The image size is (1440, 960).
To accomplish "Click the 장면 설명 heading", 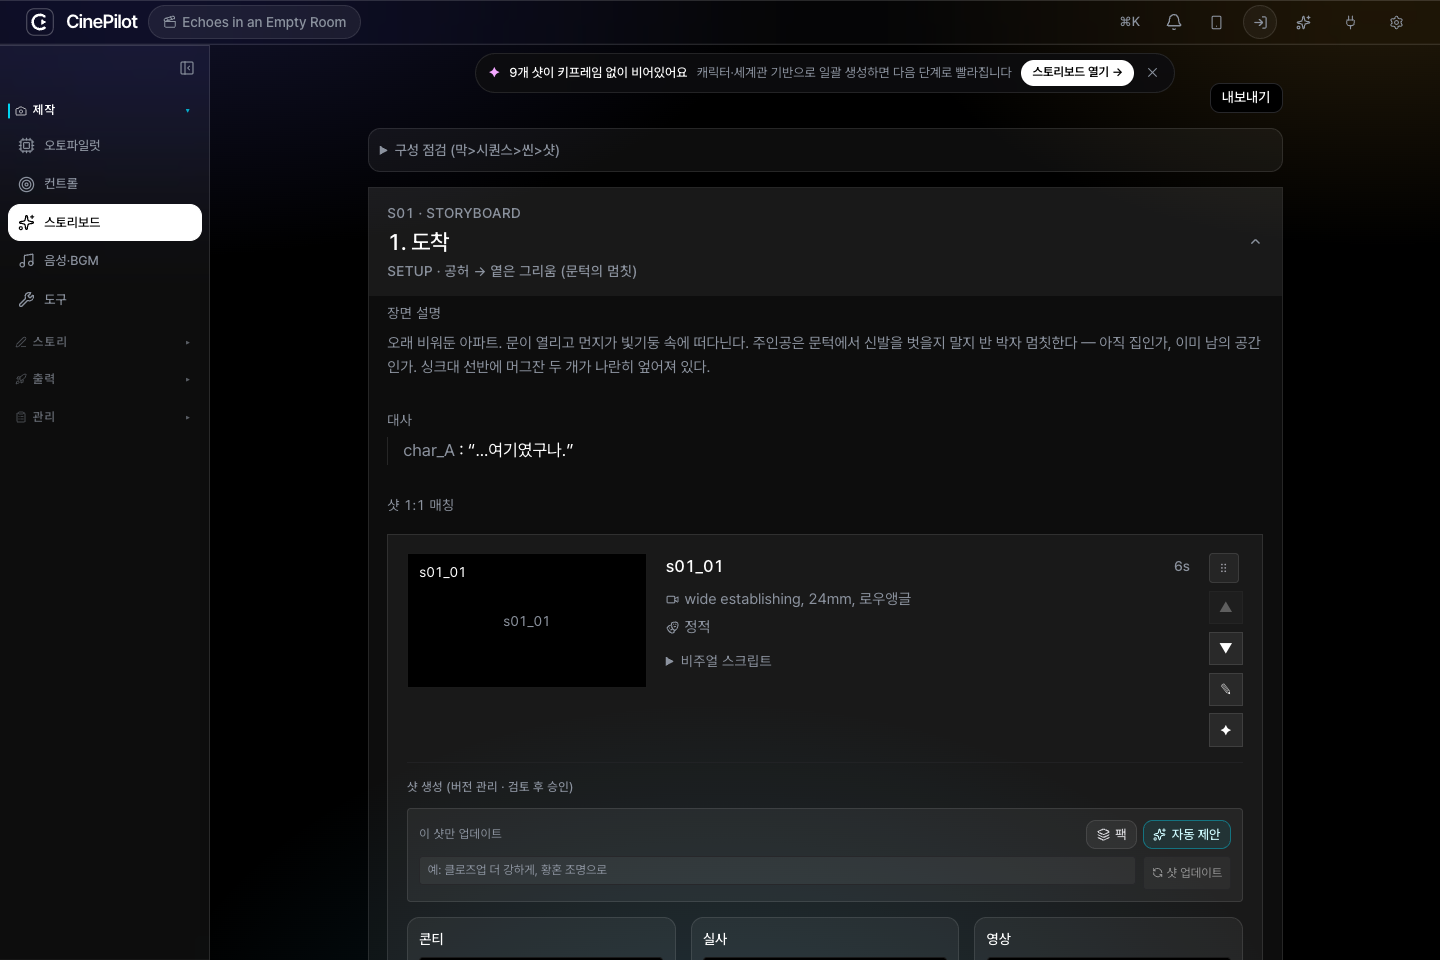I will (414, 313).
